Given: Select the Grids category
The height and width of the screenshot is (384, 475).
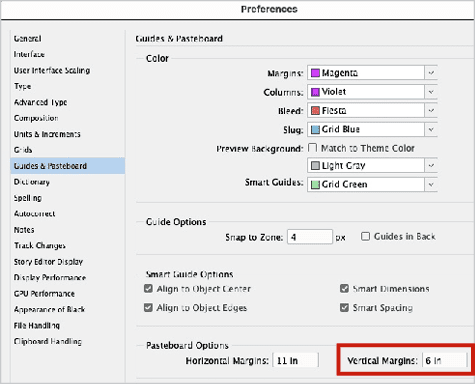Looking at the screenshot, I should tap(23, 150).
